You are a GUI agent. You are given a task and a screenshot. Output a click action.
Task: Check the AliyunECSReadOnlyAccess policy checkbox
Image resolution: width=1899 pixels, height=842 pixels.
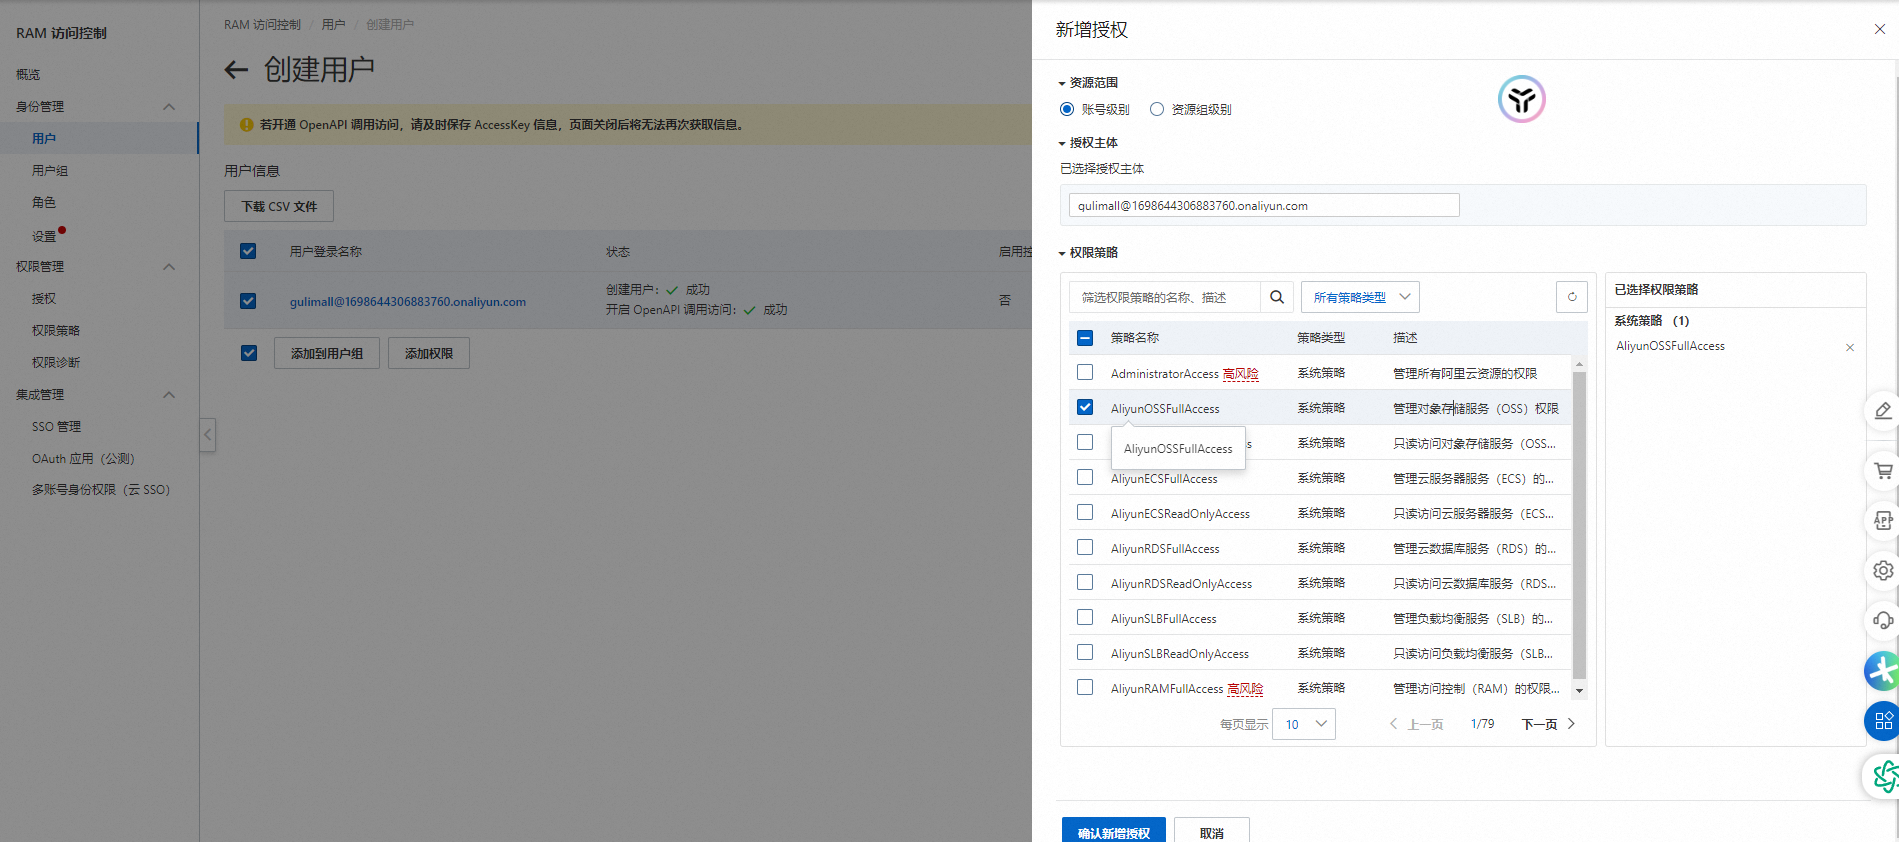click(x=1085, y=512)
